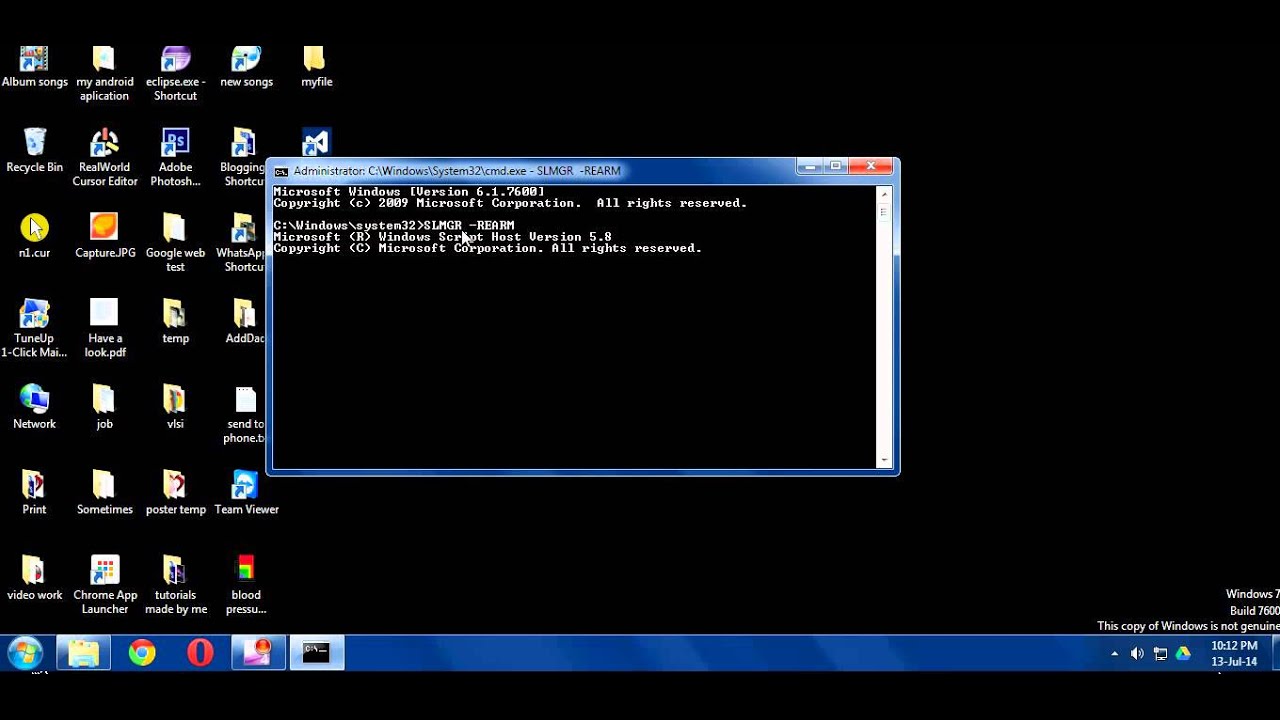Open the Recycle Bin

click(x=34, y=152)
